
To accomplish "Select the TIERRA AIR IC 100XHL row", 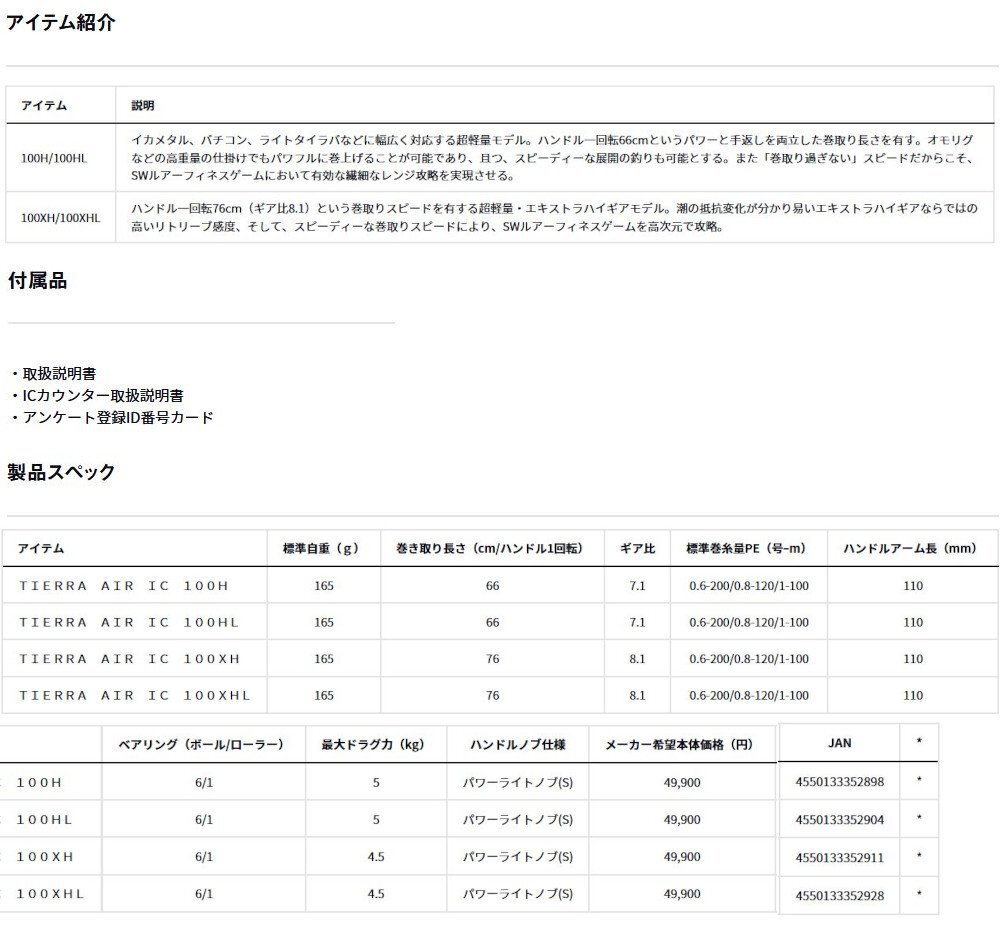I will point(141,694).
